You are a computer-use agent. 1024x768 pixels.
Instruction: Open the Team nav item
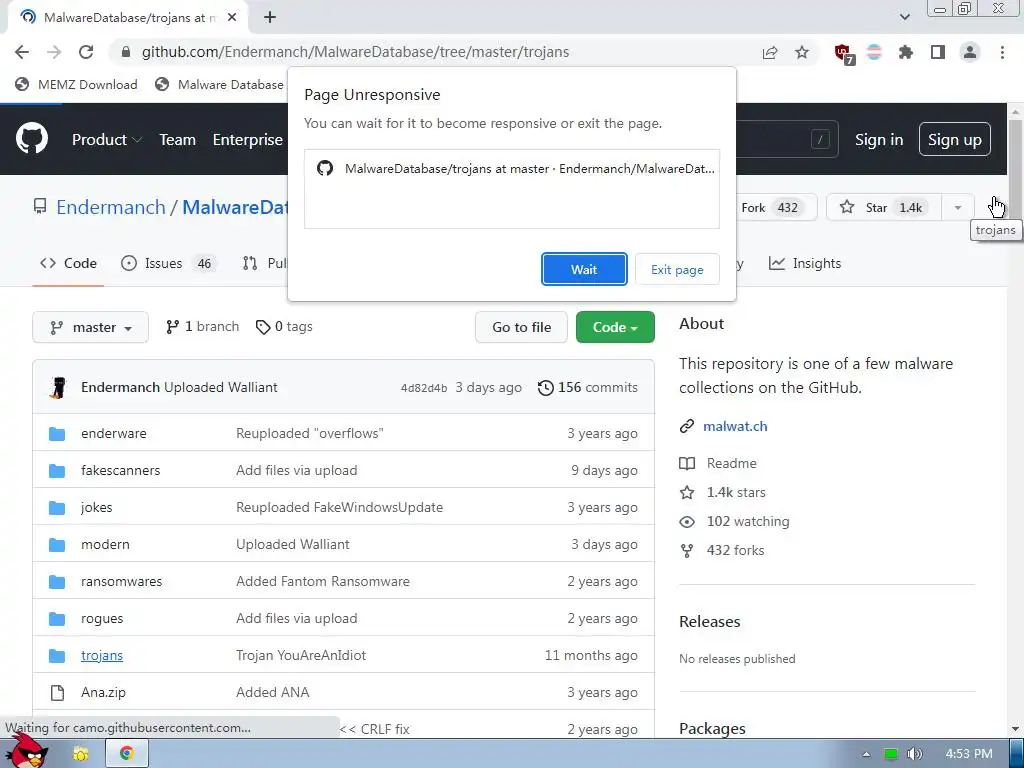178,140
